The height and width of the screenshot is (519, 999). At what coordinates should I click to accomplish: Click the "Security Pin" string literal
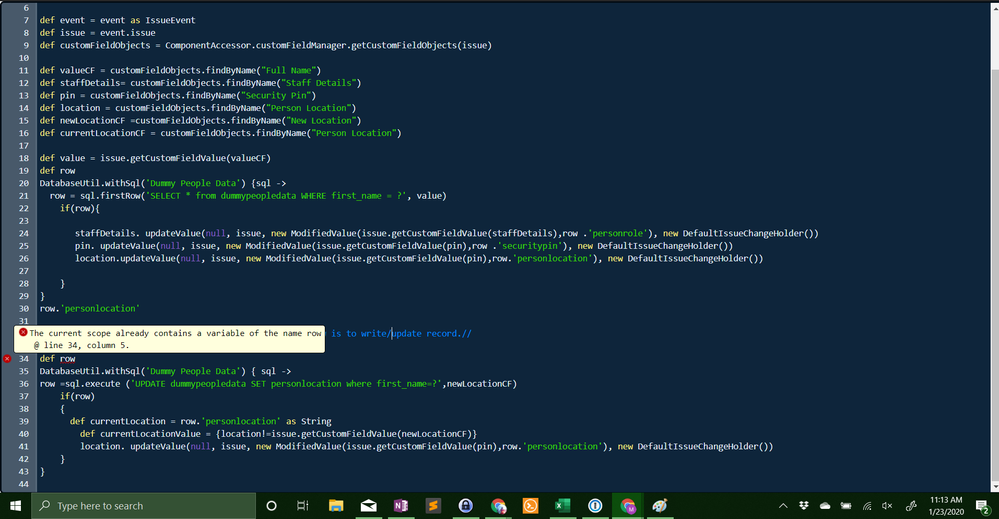click(276, 96)
